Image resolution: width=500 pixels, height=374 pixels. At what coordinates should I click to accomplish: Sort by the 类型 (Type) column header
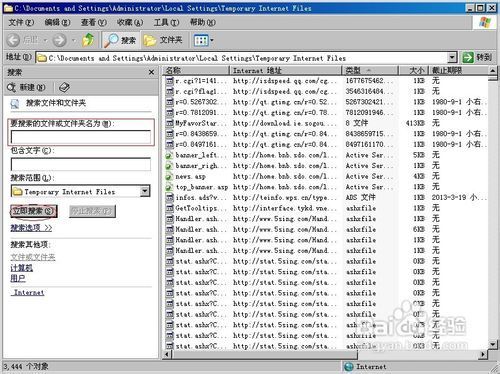370,70
